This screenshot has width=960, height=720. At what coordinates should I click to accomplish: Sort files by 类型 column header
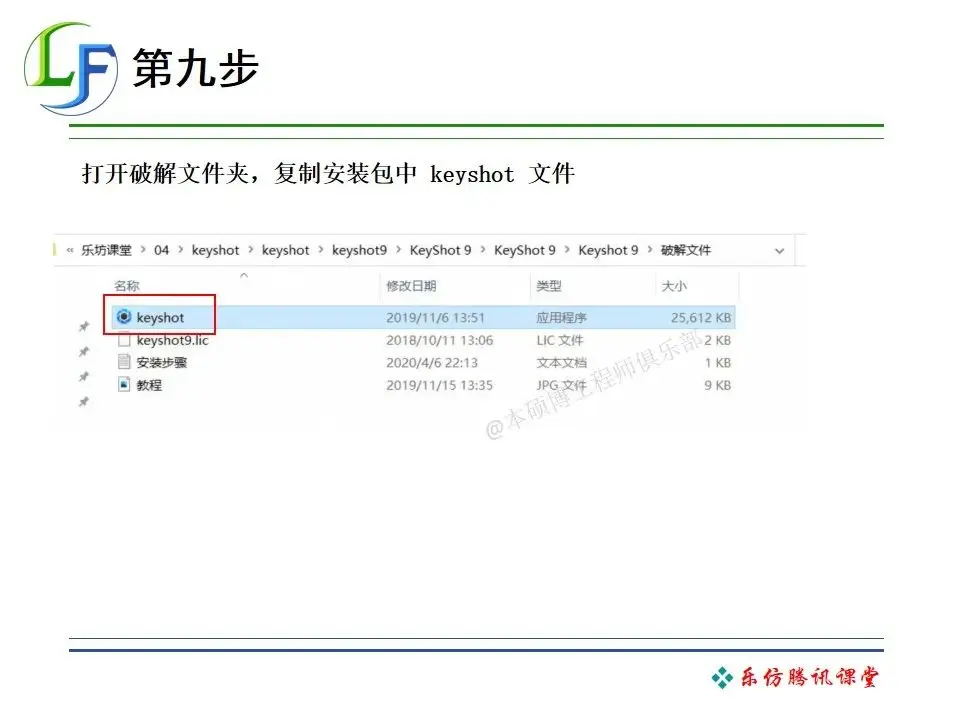point(549,286)
